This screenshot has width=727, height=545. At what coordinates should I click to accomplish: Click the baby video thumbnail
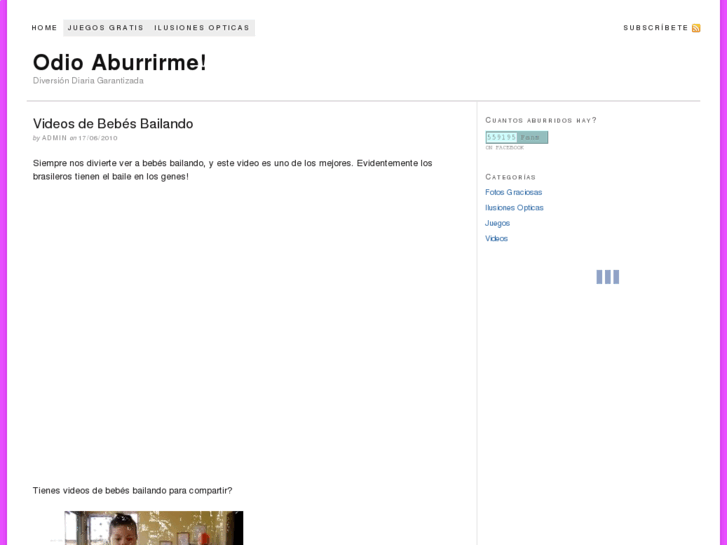[x=153, y=528]
